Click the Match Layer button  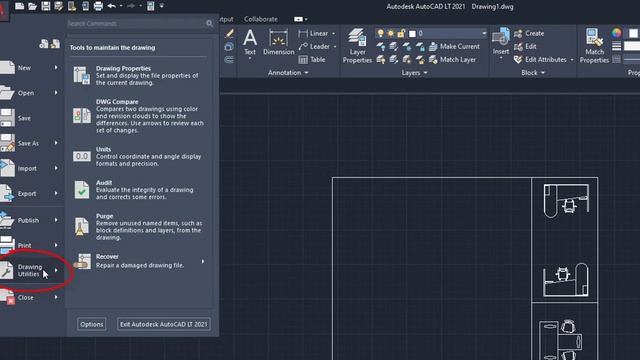click(x=452, y=60)
